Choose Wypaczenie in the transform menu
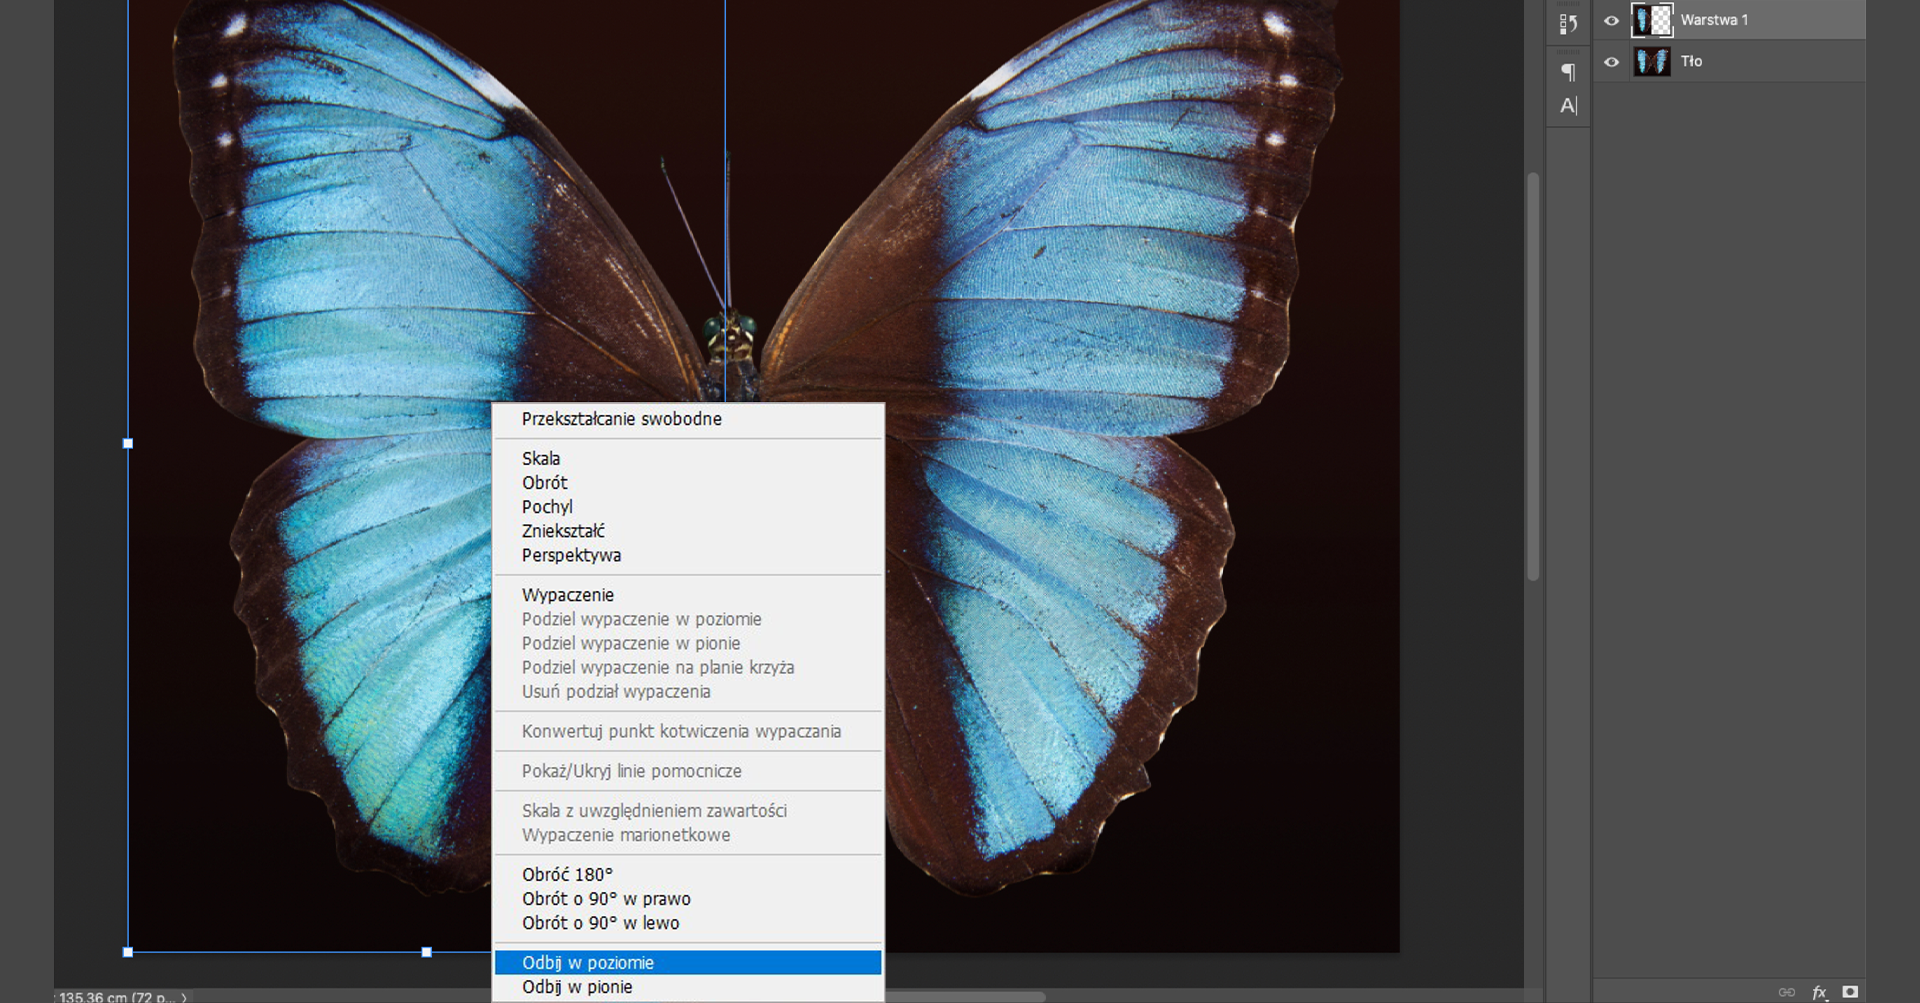This screenshot has height=1003, width=1920. [x=567, y=595]
